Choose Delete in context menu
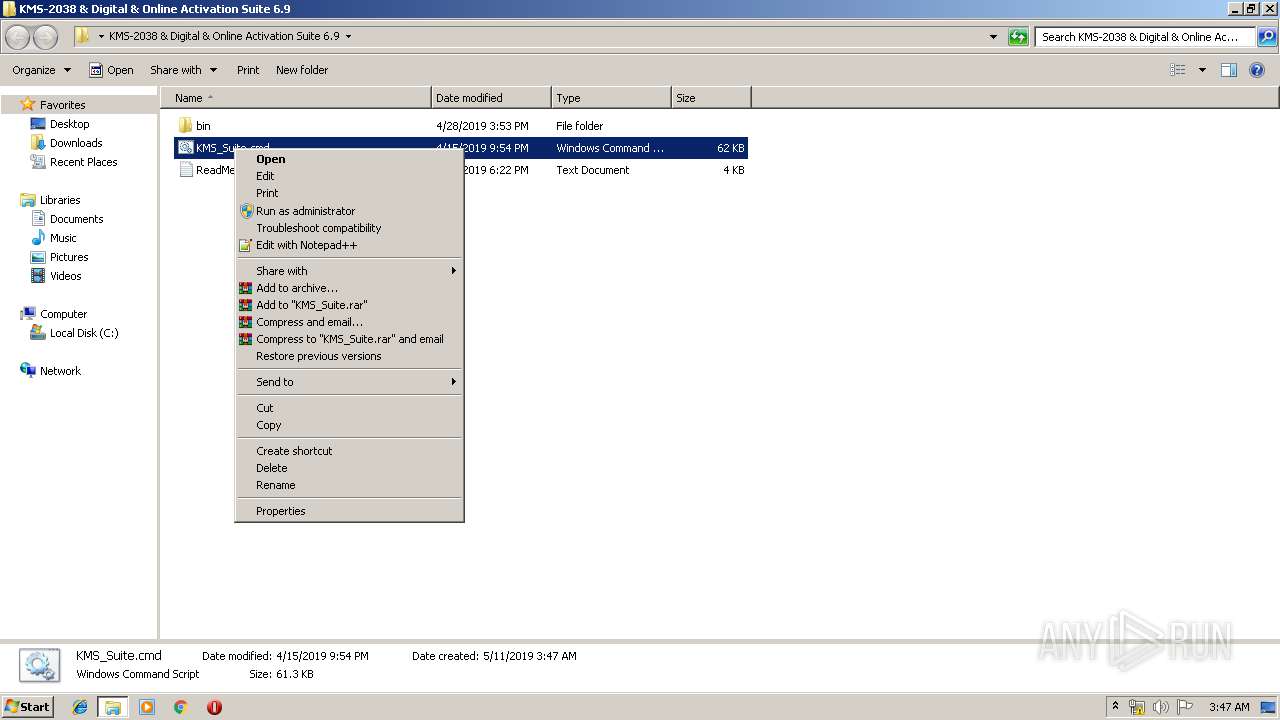This screenshot has width=1280, height=720. (349, 468)
